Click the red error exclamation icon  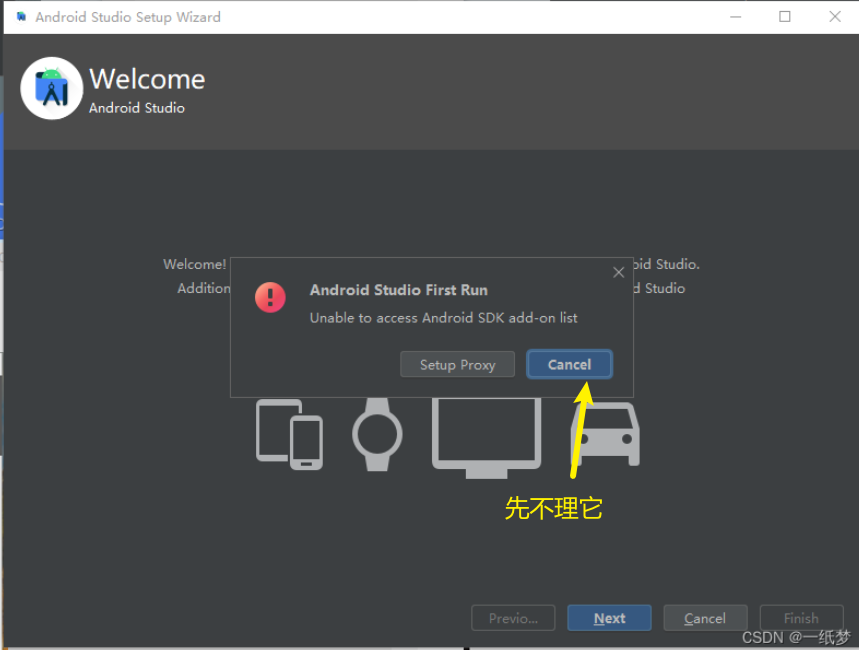pyautogui.click(x=270, y=298)
